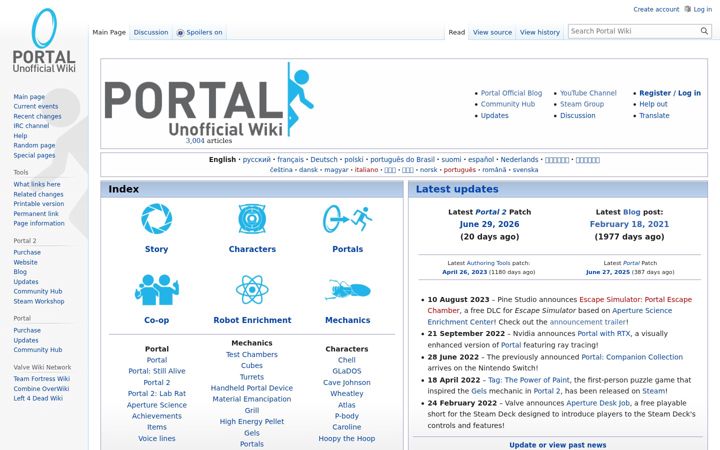Click What links here tool
Viewport: 720px width, 450px height.
tap(37, 184)
